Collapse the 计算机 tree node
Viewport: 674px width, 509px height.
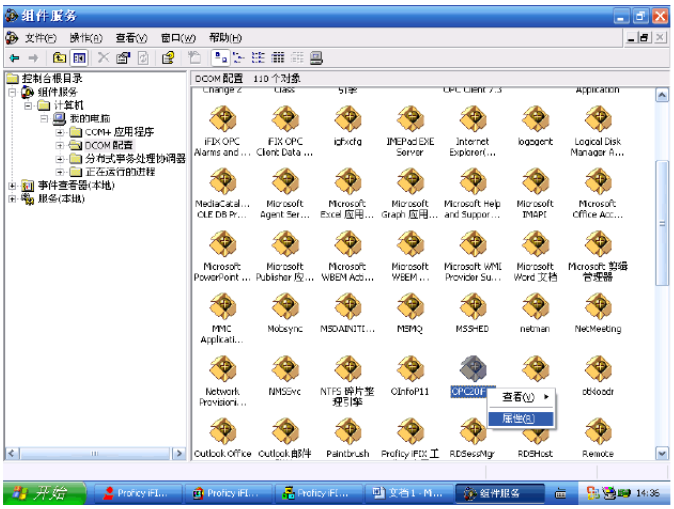[28, 105]
